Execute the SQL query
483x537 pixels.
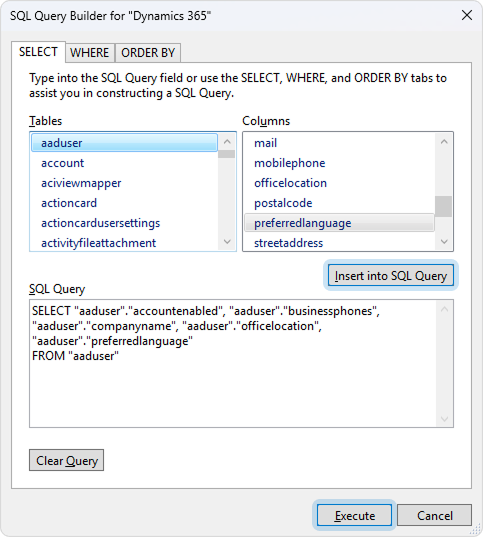point(354,515)
